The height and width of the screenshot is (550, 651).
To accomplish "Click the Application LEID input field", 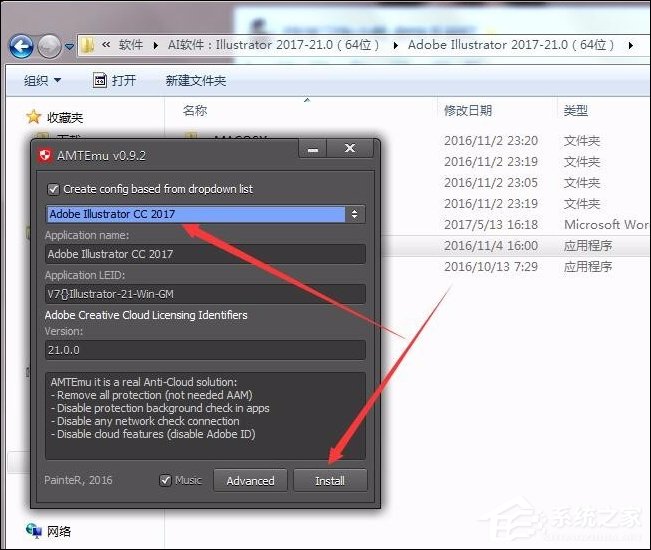I will click(x=205, y=294).
